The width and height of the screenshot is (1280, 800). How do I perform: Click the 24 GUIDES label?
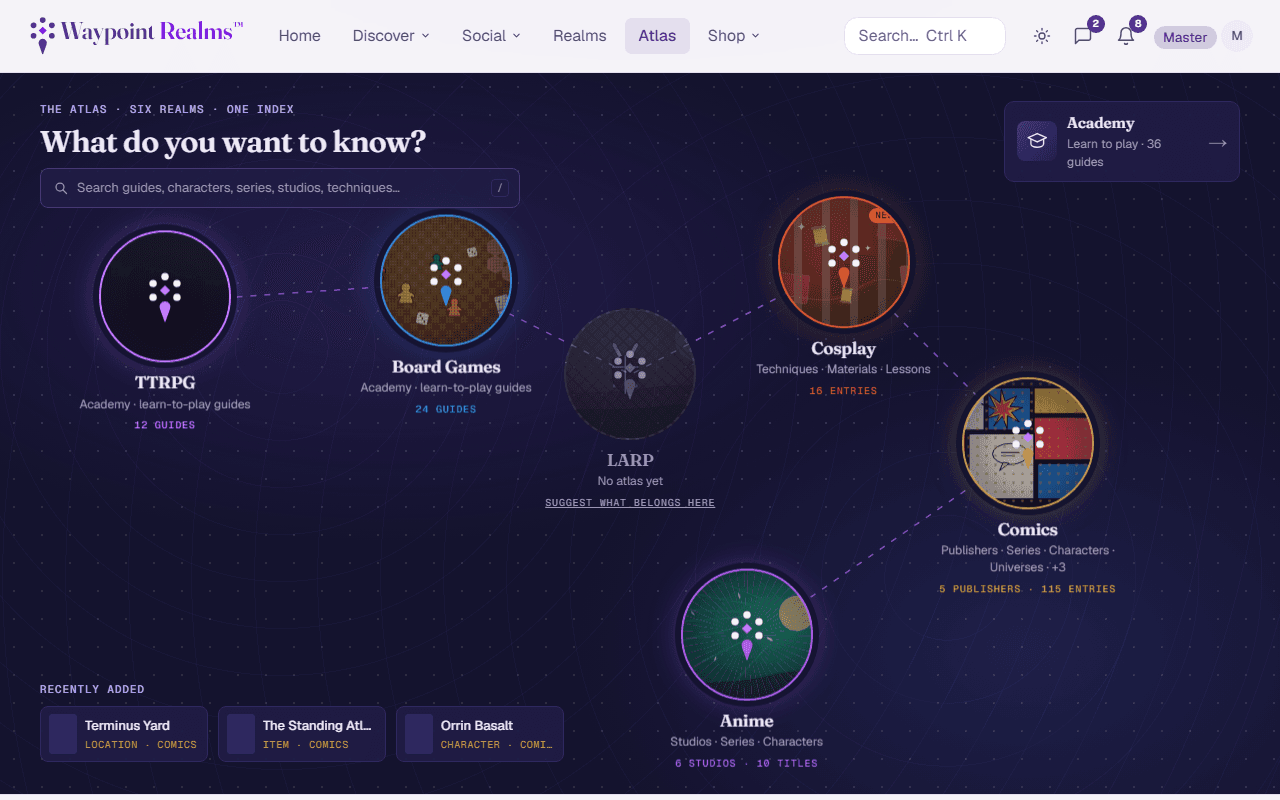[446, 409]
